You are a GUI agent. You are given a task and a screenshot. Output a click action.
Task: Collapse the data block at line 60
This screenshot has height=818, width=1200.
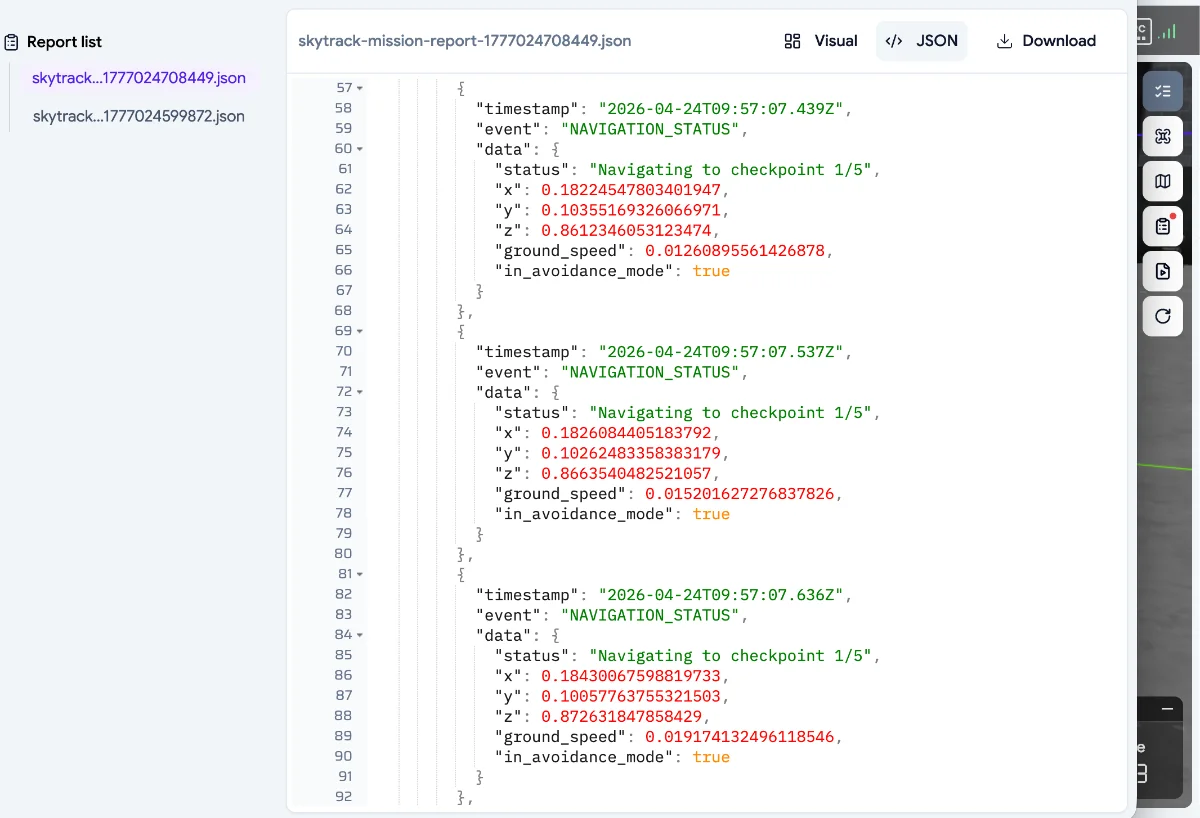(x=360, y=149)
